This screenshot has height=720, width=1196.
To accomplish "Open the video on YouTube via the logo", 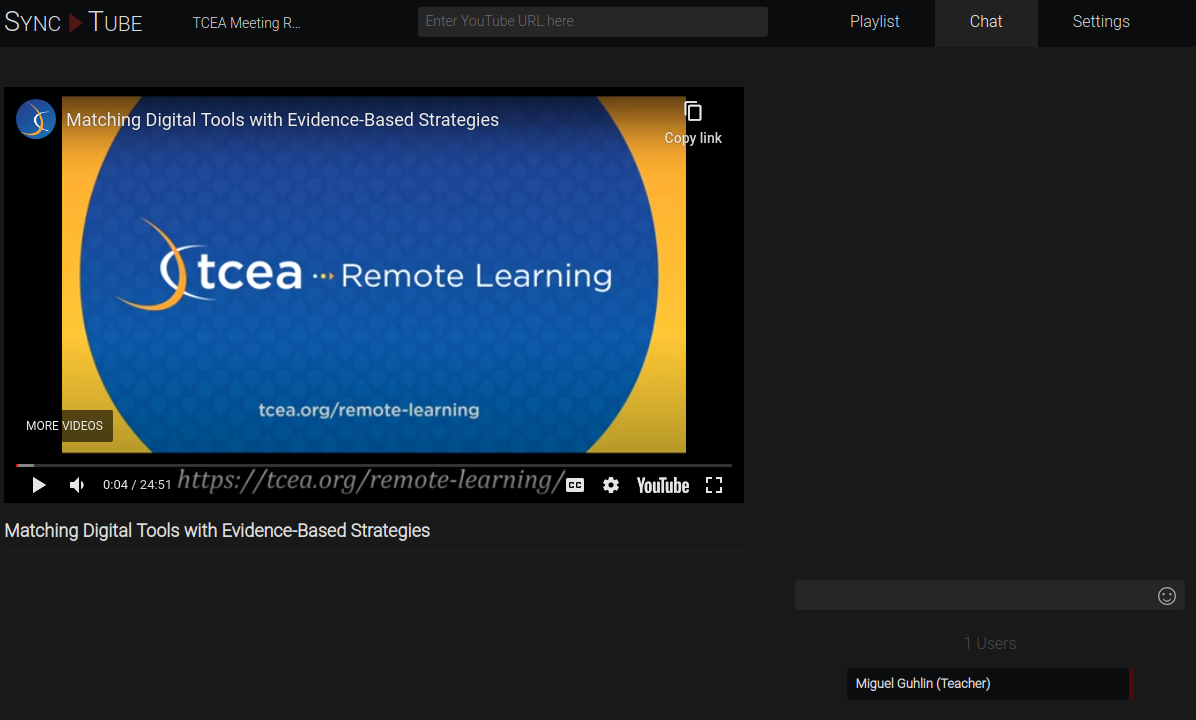I will [663, 485].
